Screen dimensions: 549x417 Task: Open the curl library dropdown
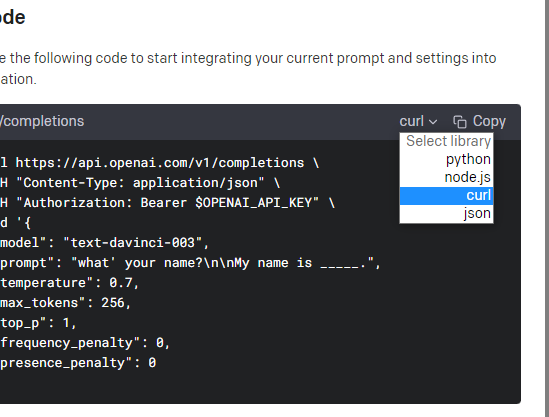(x=418, y=121)
